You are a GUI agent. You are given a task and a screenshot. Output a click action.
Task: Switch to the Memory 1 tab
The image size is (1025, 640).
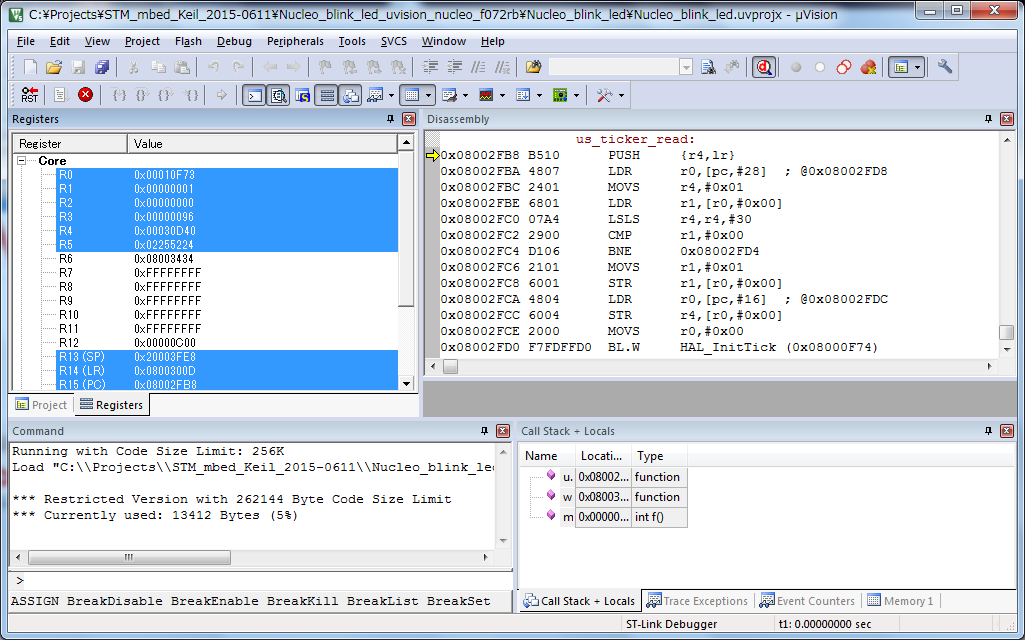(x=901, y=601)
